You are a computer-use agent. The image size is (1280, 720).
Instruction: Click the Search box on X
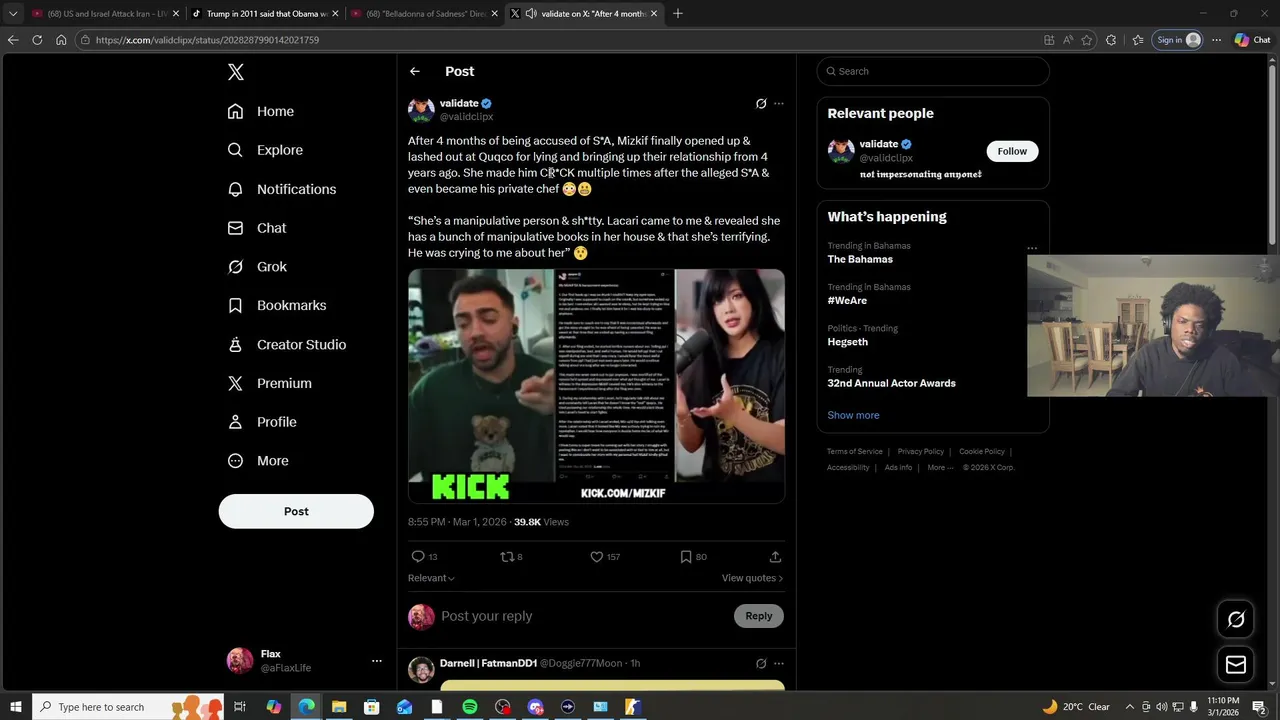pos(933,71)
